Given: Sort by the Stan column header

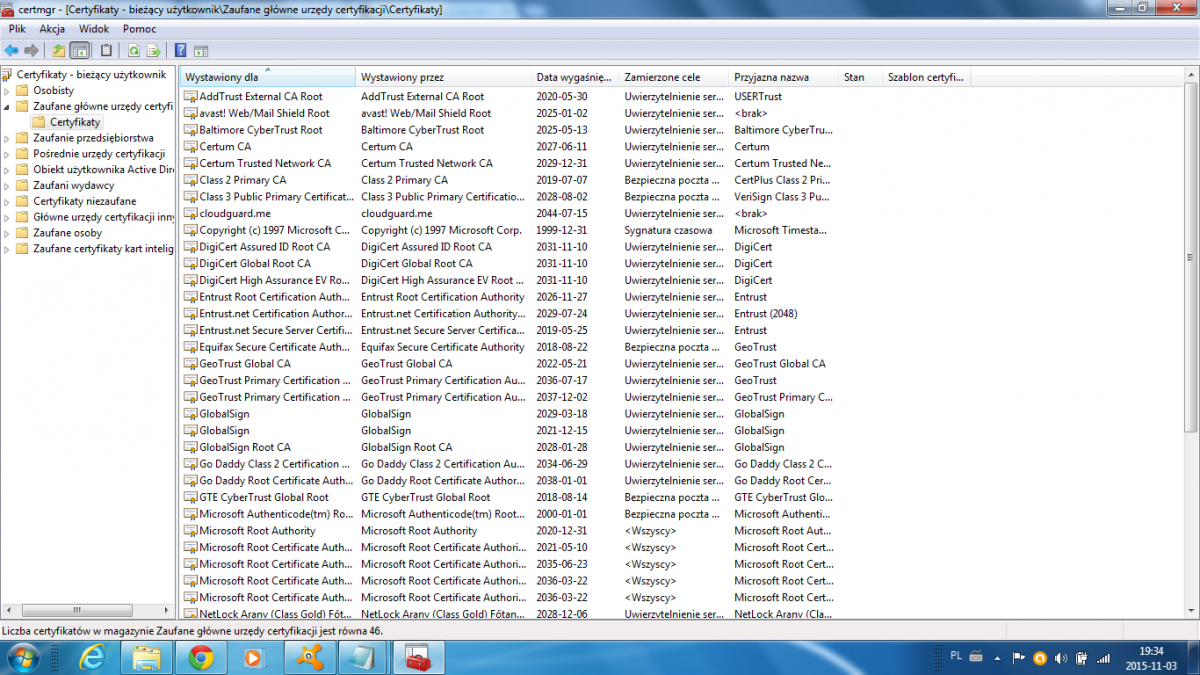Looking at the screenshot, I should (x=861, y=77).
